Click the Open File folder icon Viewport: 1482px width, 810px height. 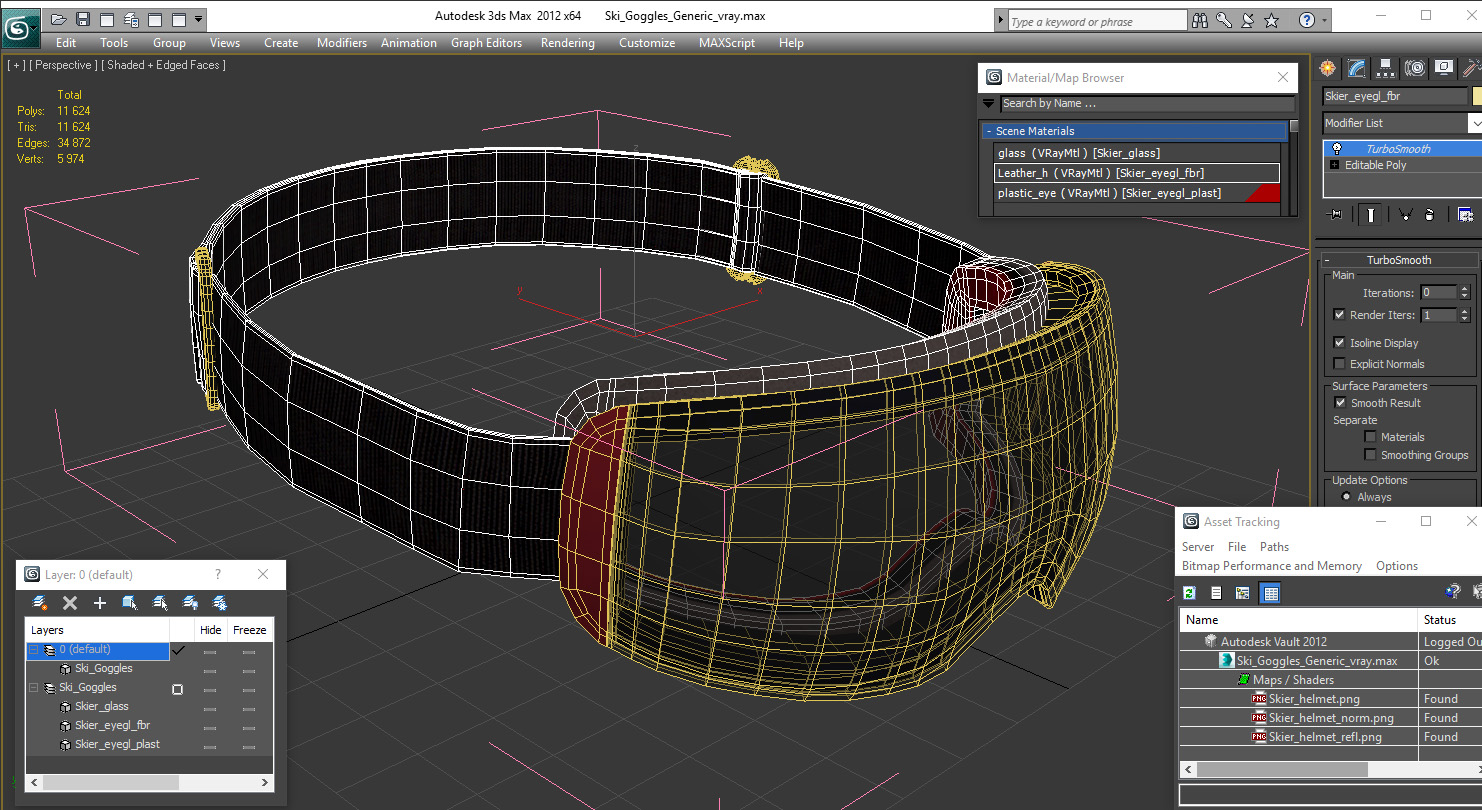(59, 19)
